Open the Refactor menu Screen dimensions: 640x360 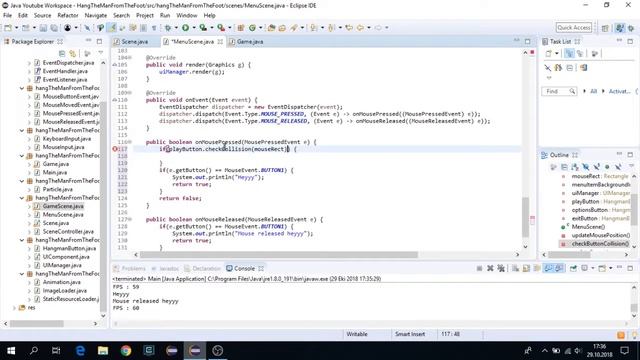68,16
